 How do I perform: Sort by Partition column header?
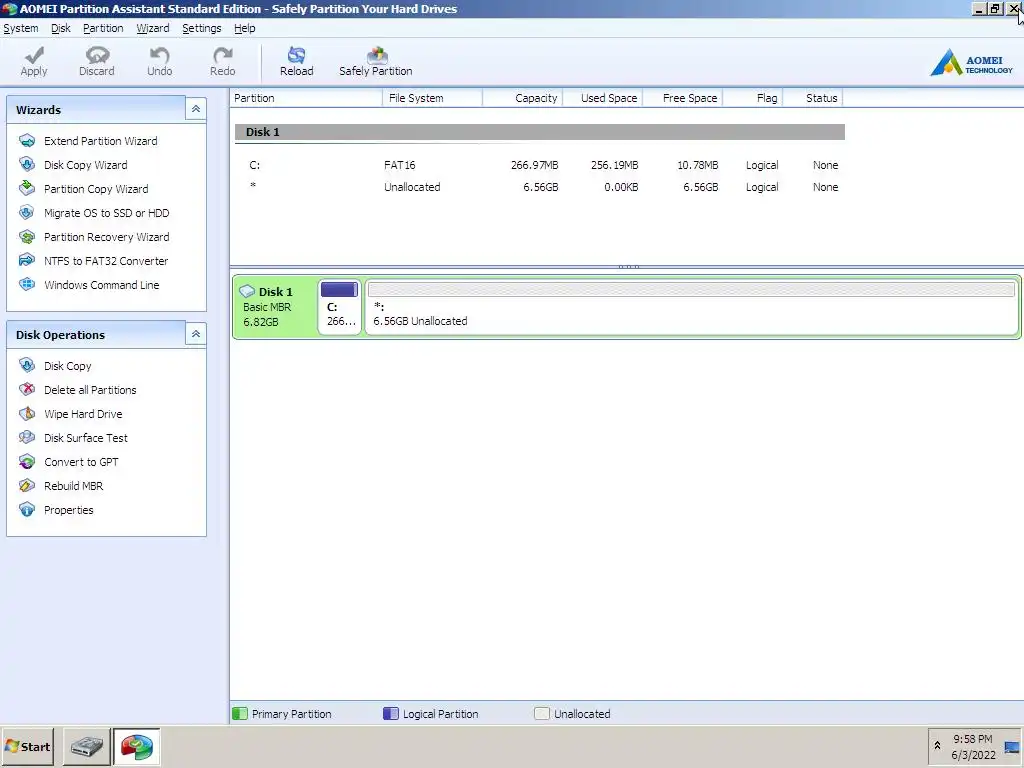tap(306, 98)
